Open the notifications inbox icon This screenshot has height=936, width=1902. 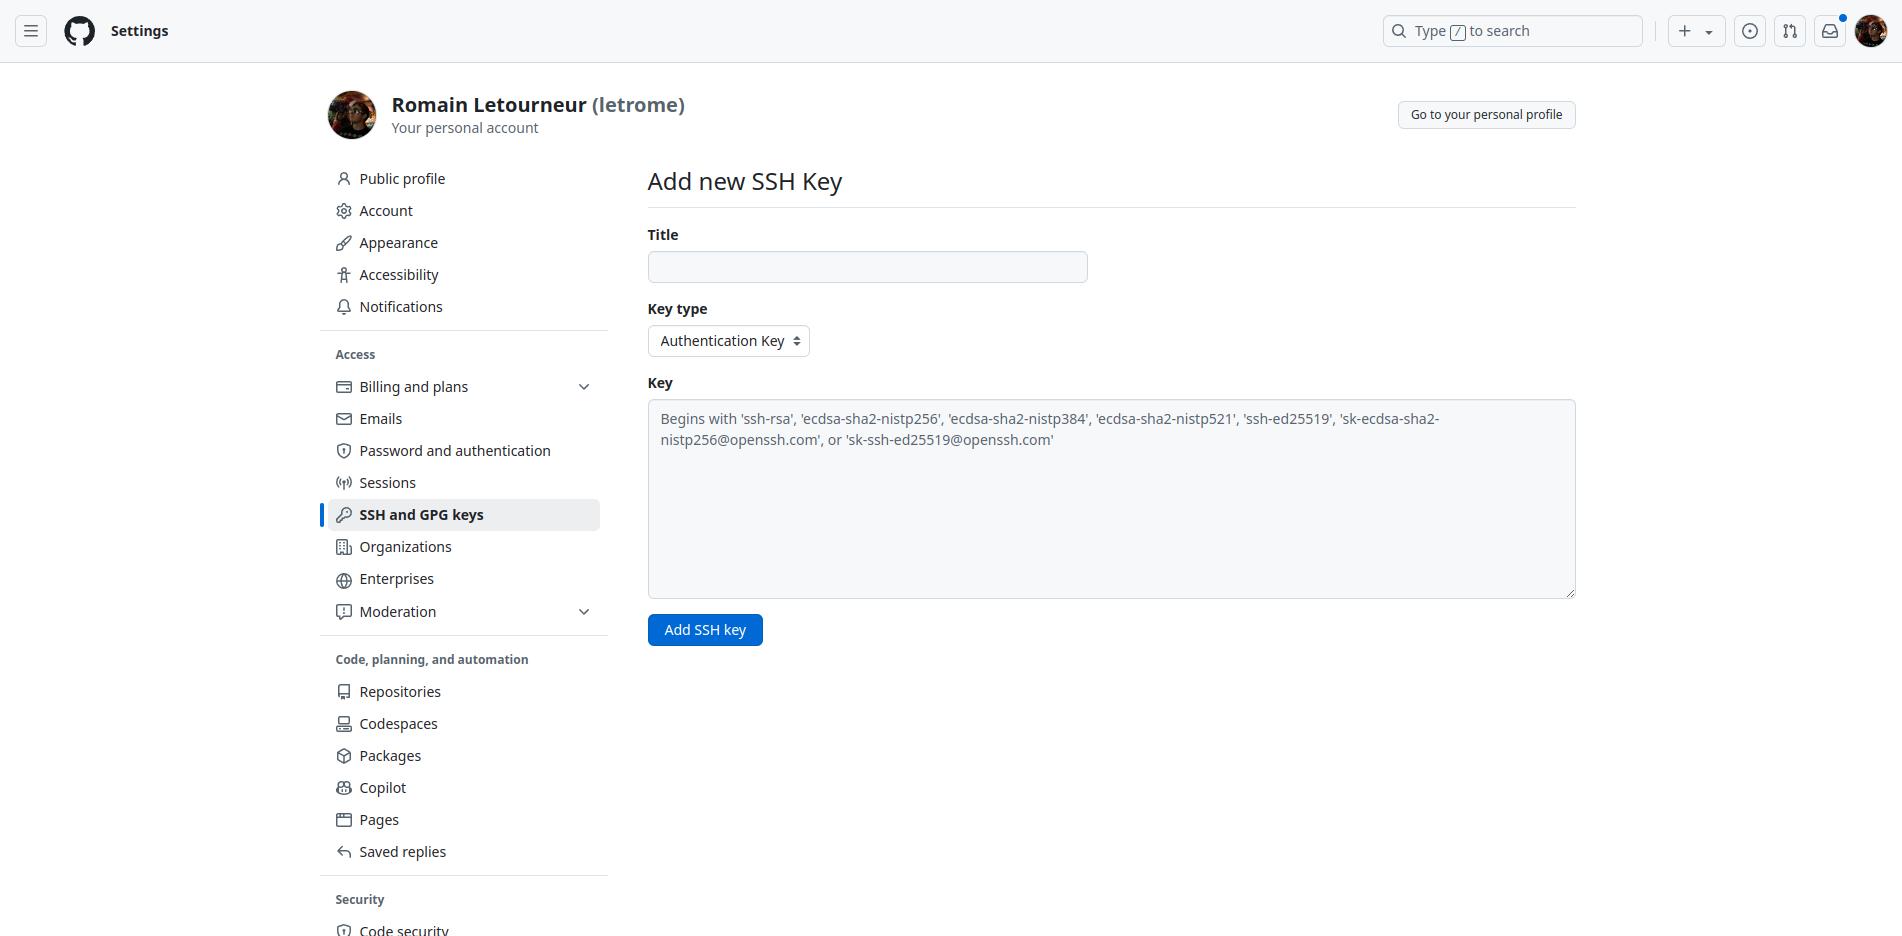click(x=1829, y=31)
